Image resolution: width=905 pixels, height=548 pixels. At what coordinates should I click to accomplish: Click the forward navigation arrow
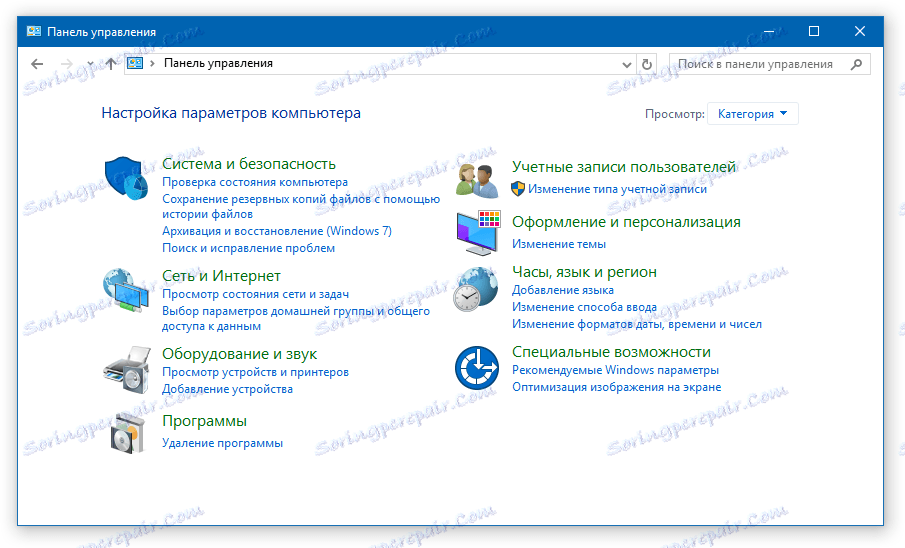[67, 64]
